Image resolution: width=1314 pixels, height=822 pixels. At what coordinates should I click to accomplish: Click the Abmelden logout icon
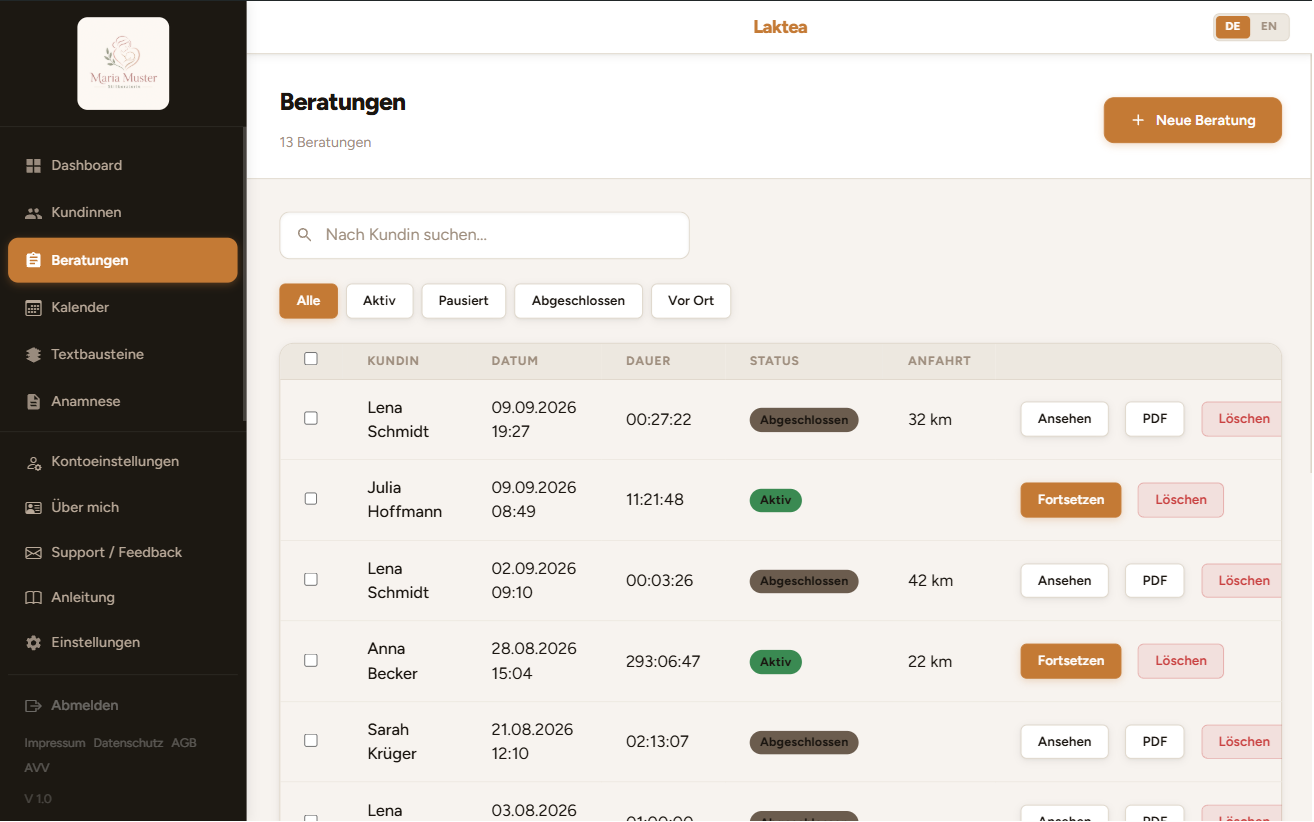pyautogui.click(x=33, y=706)
